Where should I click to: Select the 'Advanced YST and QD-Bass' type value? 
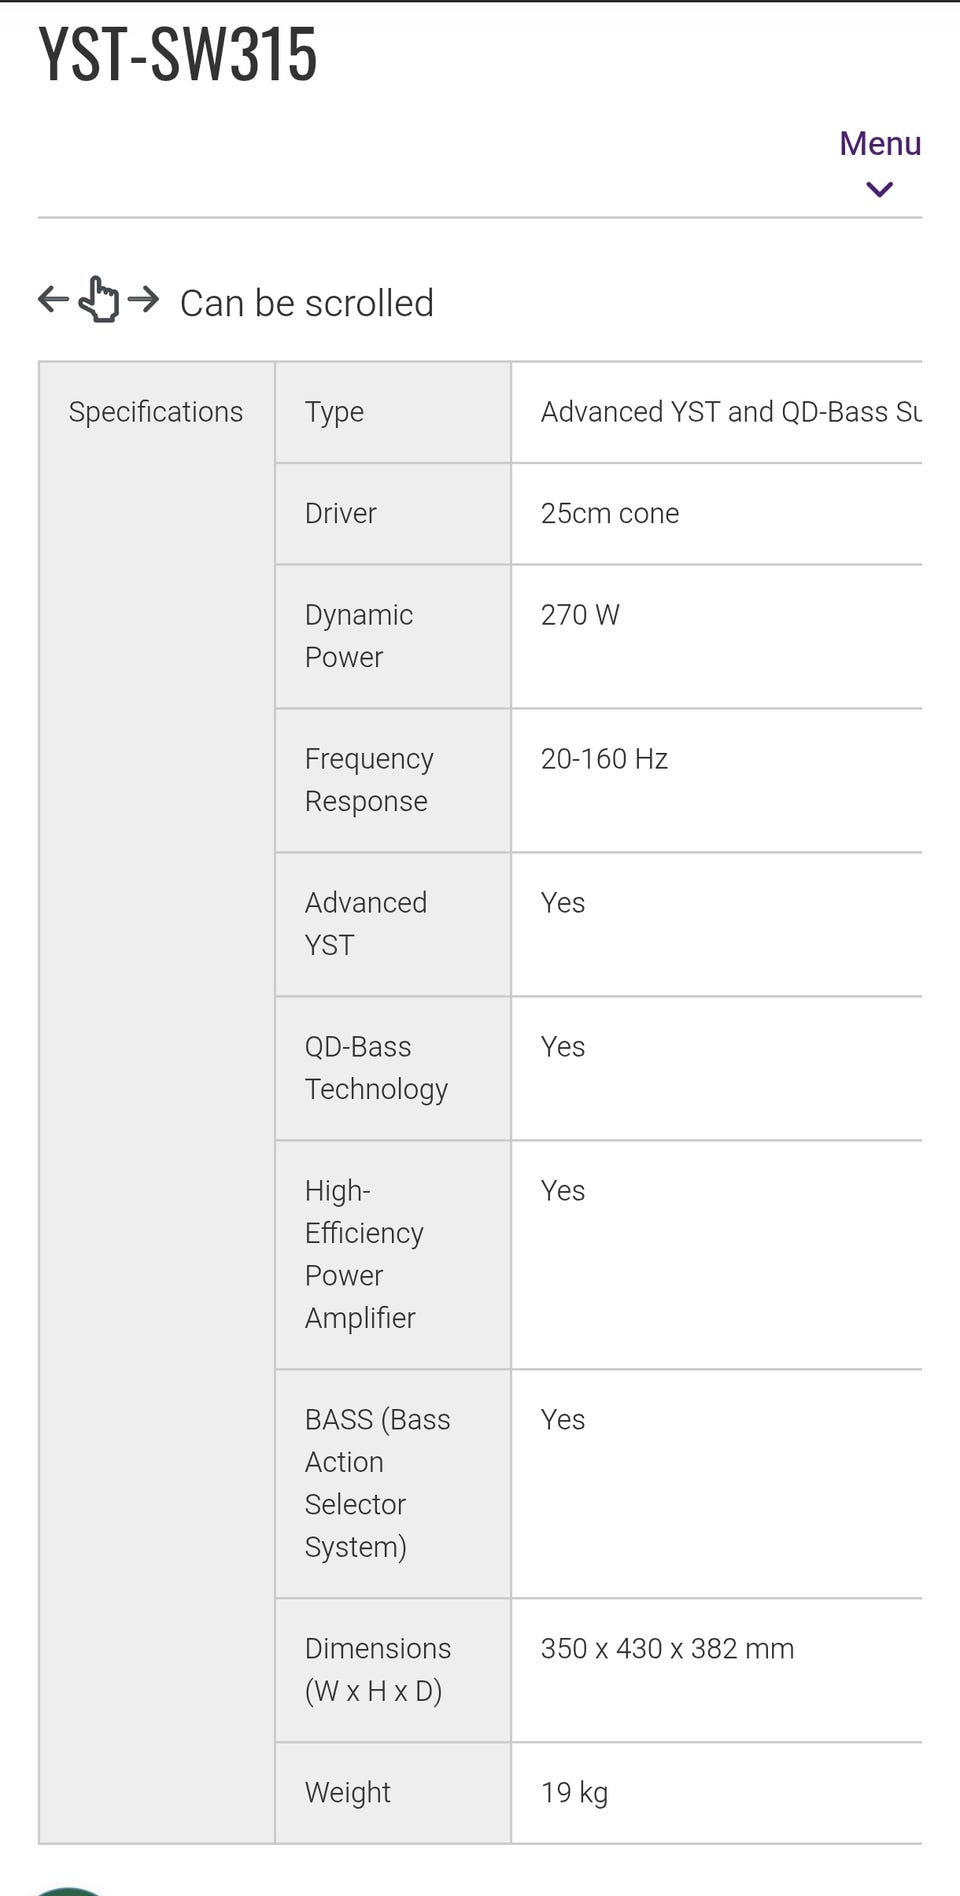coord(730,412)
